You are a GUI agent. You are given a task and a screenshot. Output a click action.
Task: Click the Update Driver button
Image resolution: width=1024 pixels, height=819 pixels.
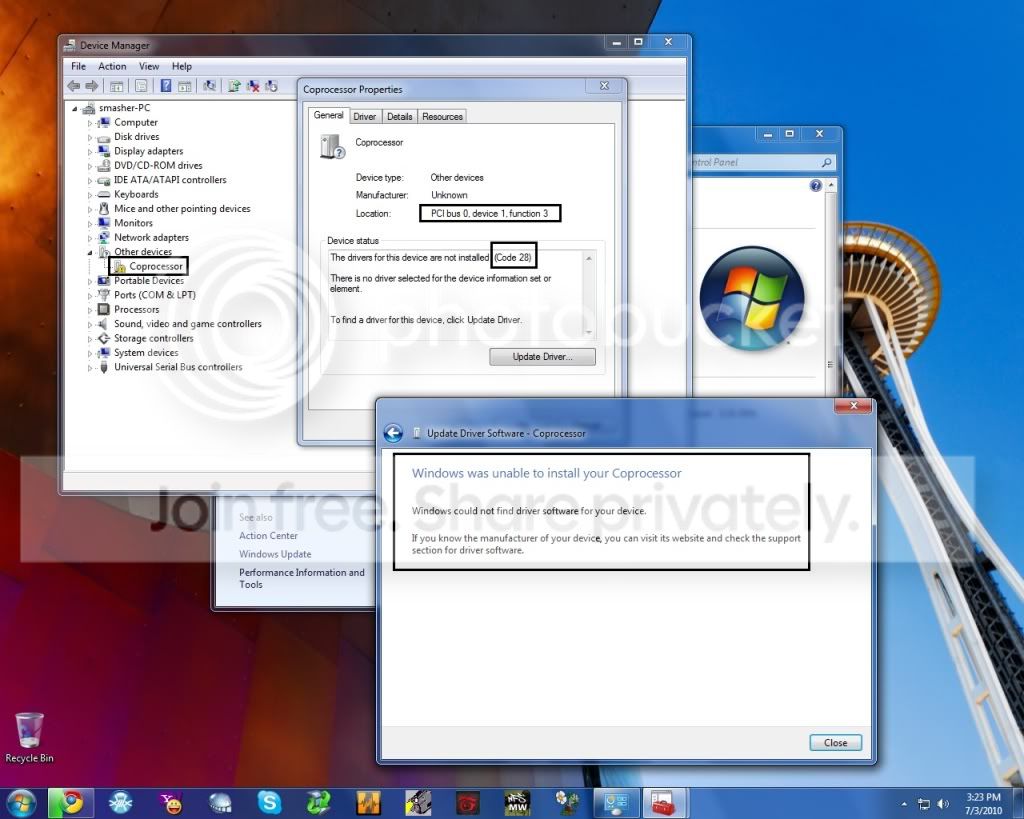(542, 357)
